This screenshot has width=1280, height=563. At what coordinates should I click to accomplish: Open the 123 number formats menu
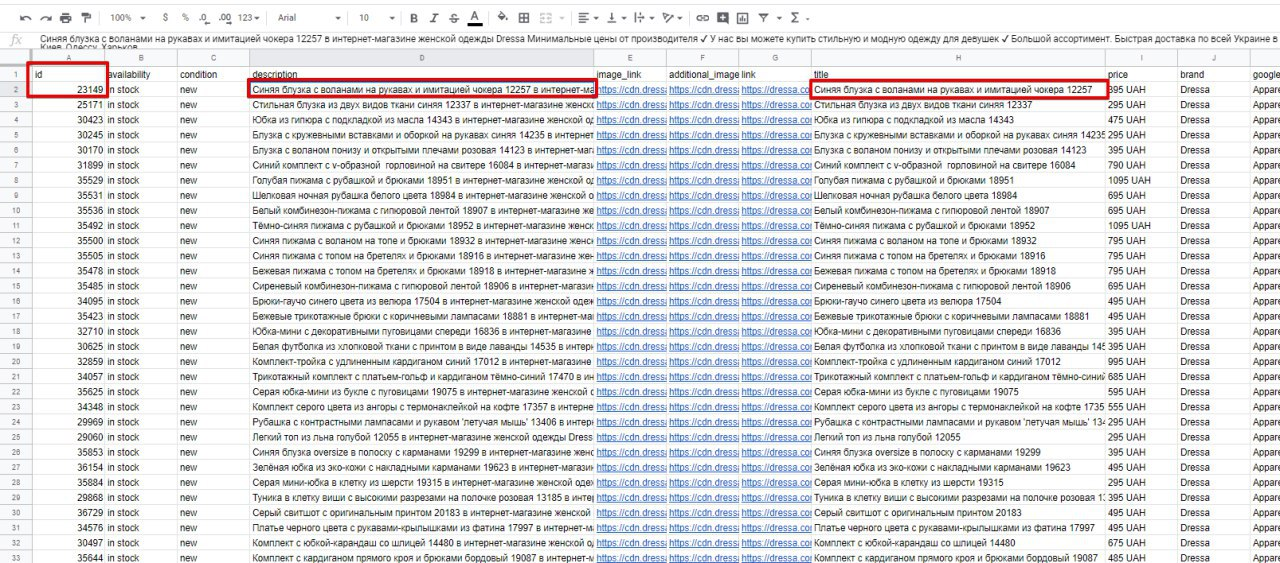(251, 18)
